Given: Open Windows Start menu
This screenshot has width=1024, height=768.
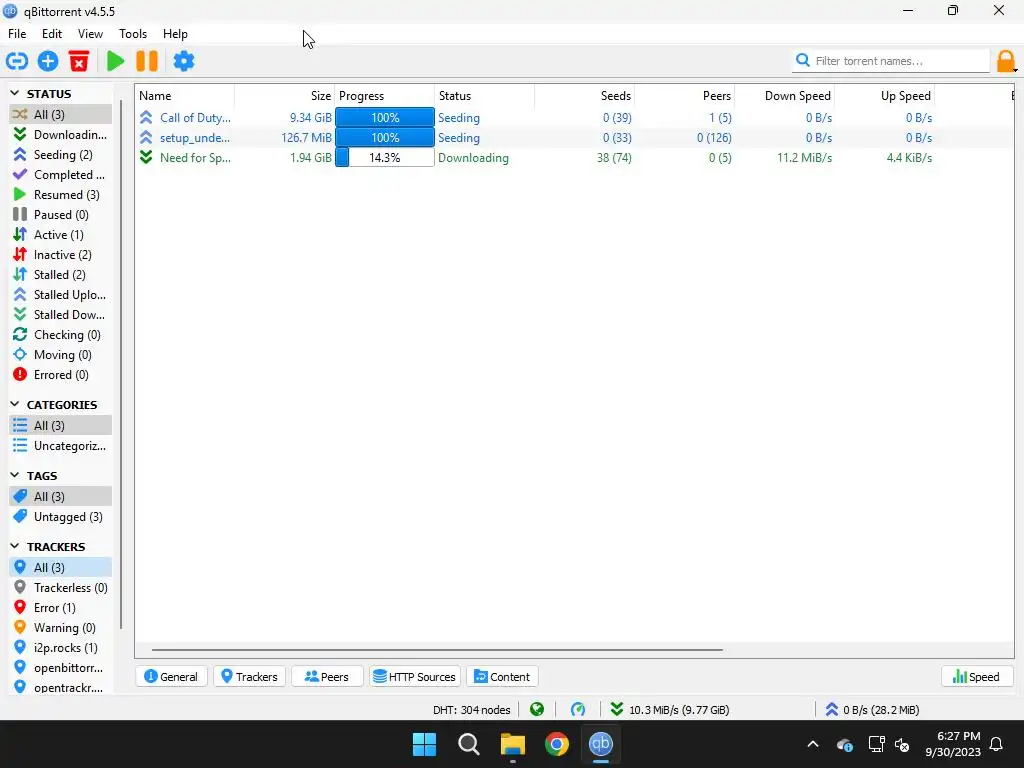Looking at the screenshot, I should click(424, 744).
